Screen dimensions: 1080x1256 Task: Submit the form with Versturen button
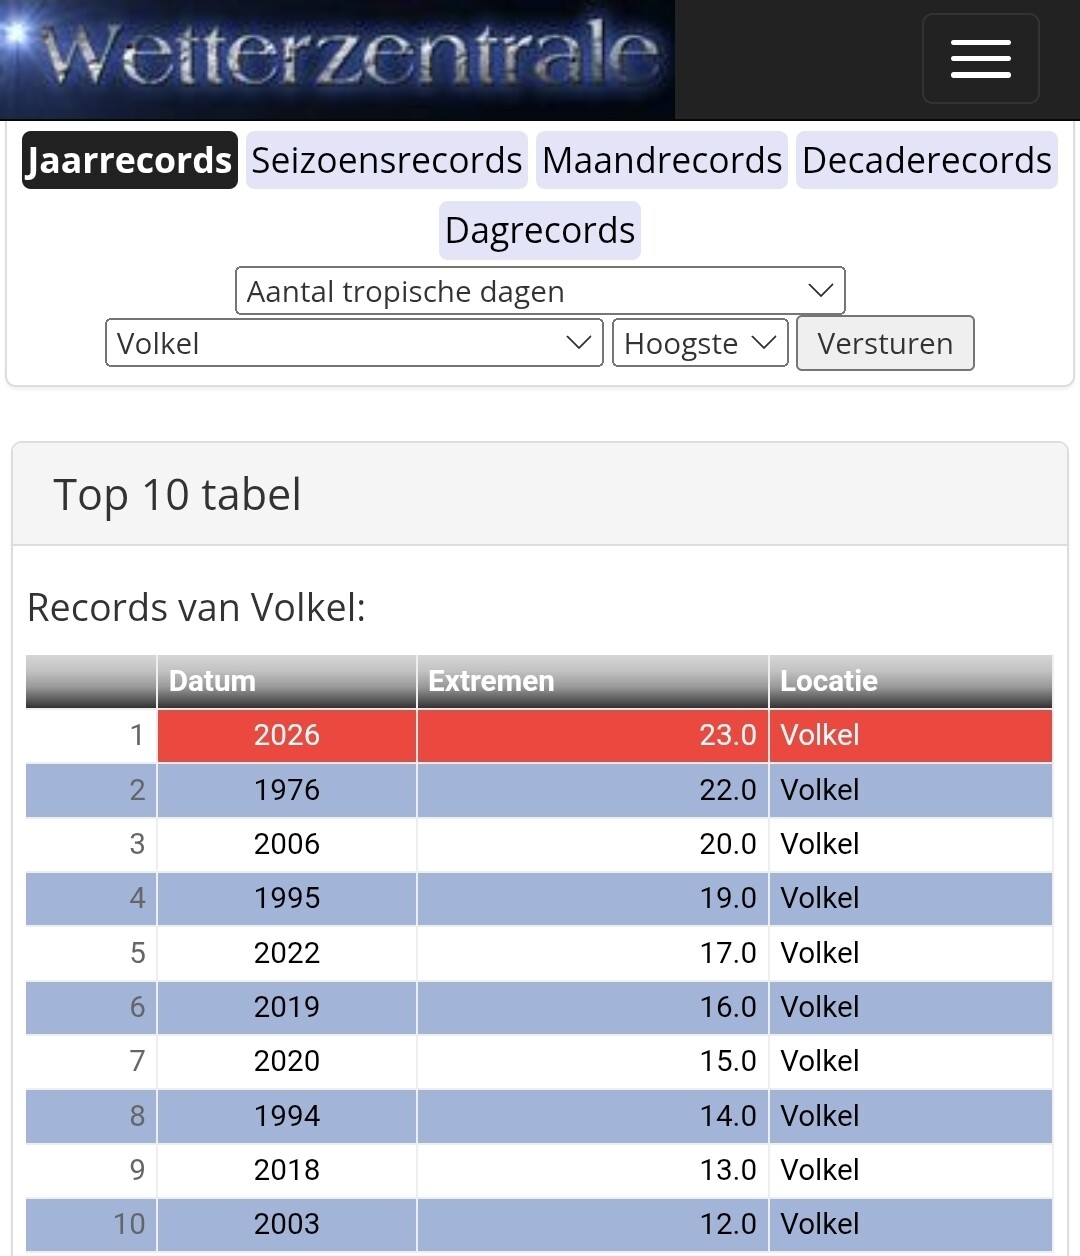(885, 343)
